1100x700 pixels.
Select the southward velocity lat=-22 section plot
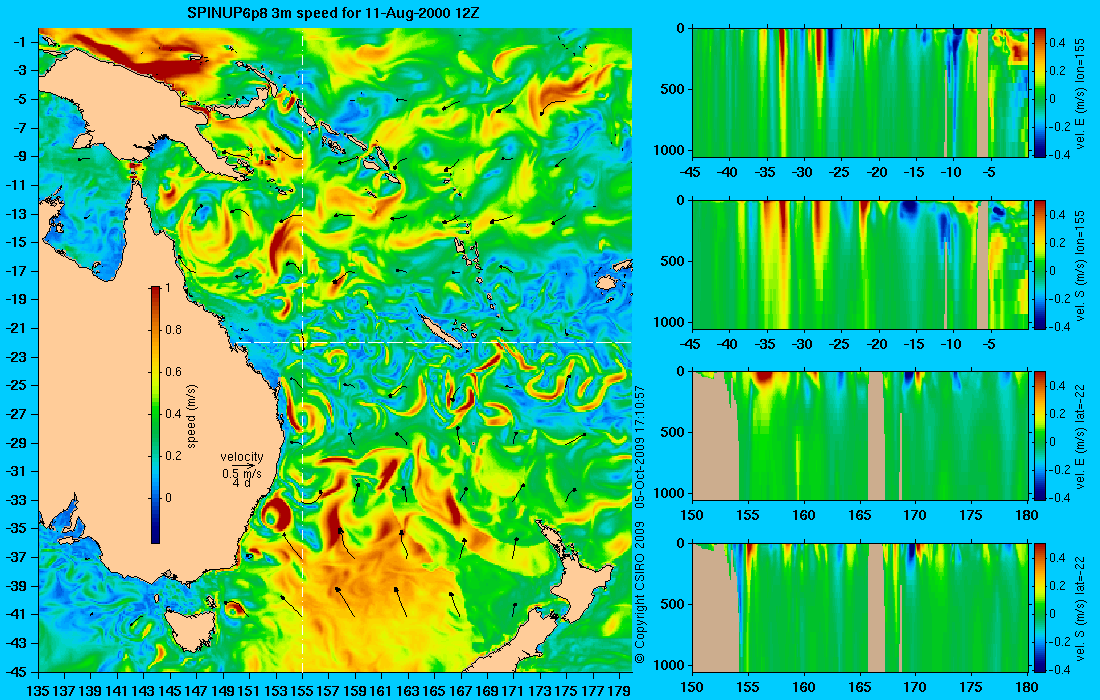860,607
